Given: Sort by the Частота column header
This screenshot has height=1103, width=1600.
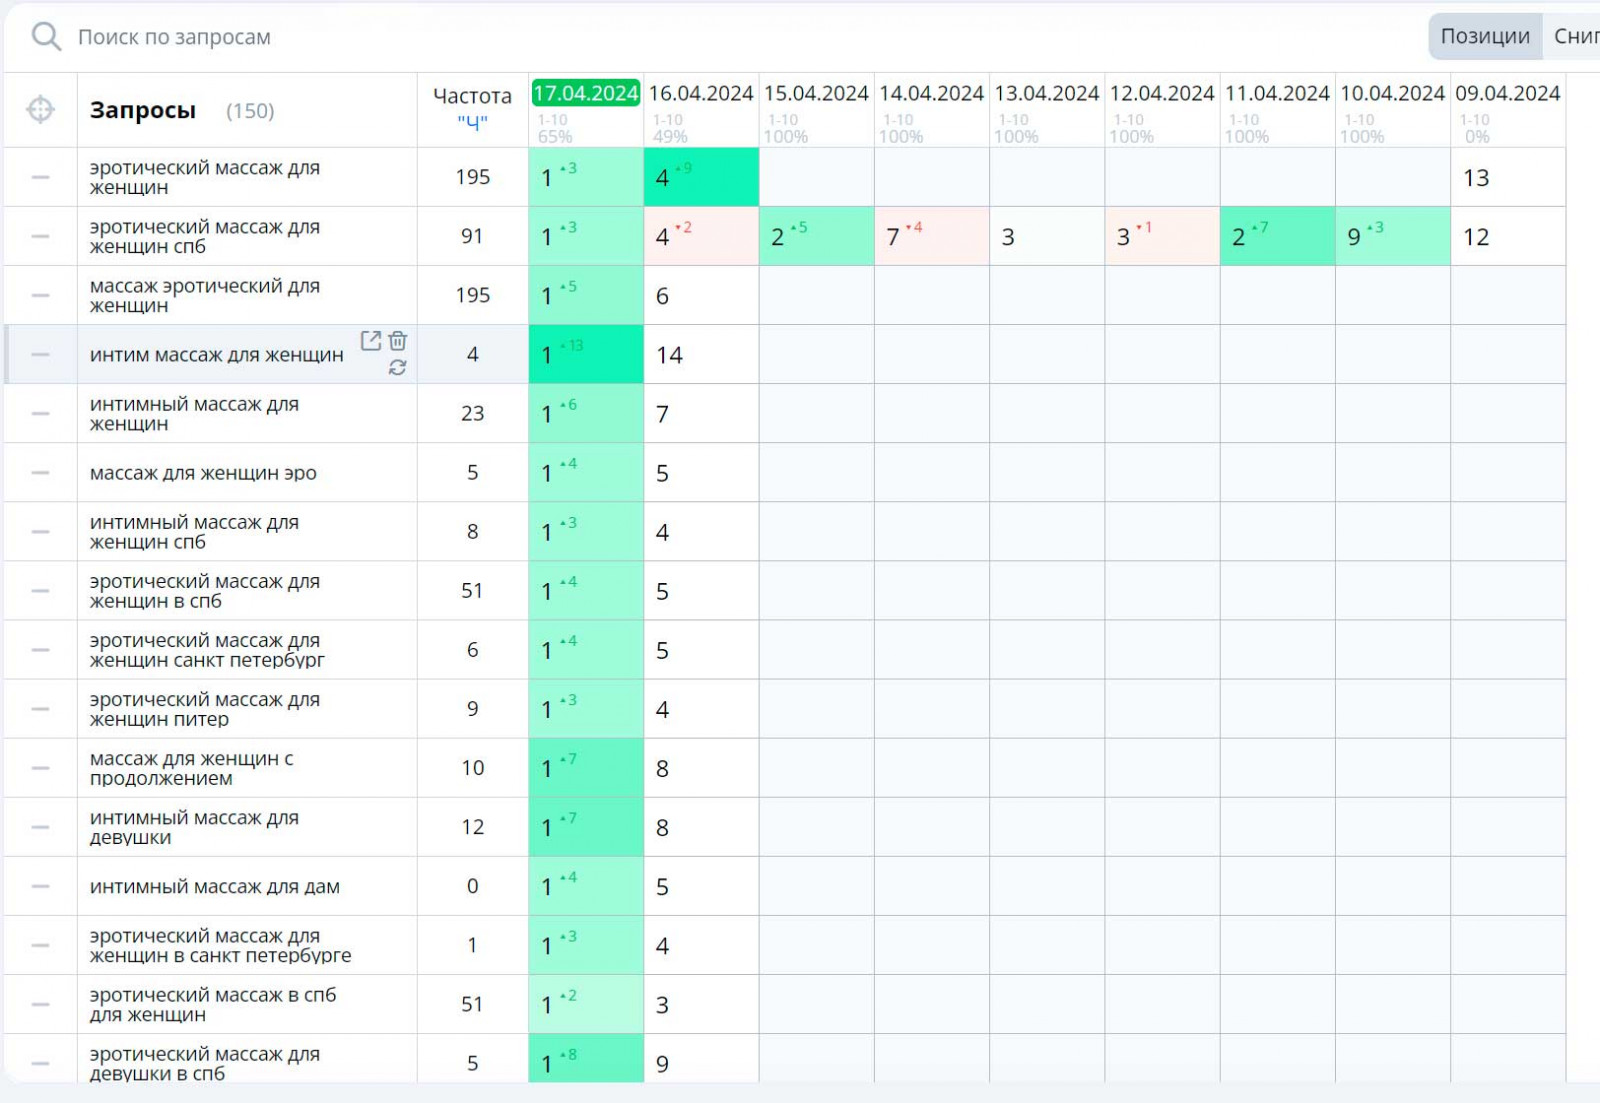Looking at the screenshot, I should click(x=472, y=96).
